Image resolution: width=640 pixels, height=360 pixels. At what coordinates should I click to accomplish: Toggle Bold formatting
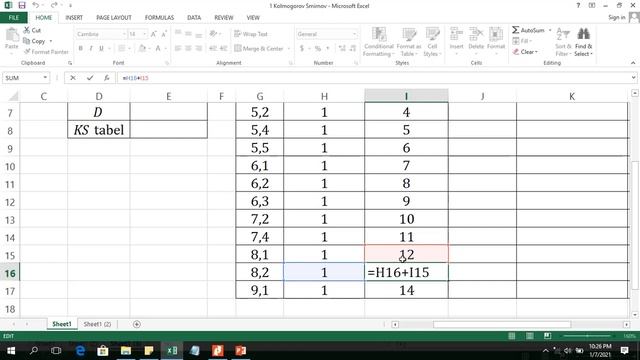point(80,48)
